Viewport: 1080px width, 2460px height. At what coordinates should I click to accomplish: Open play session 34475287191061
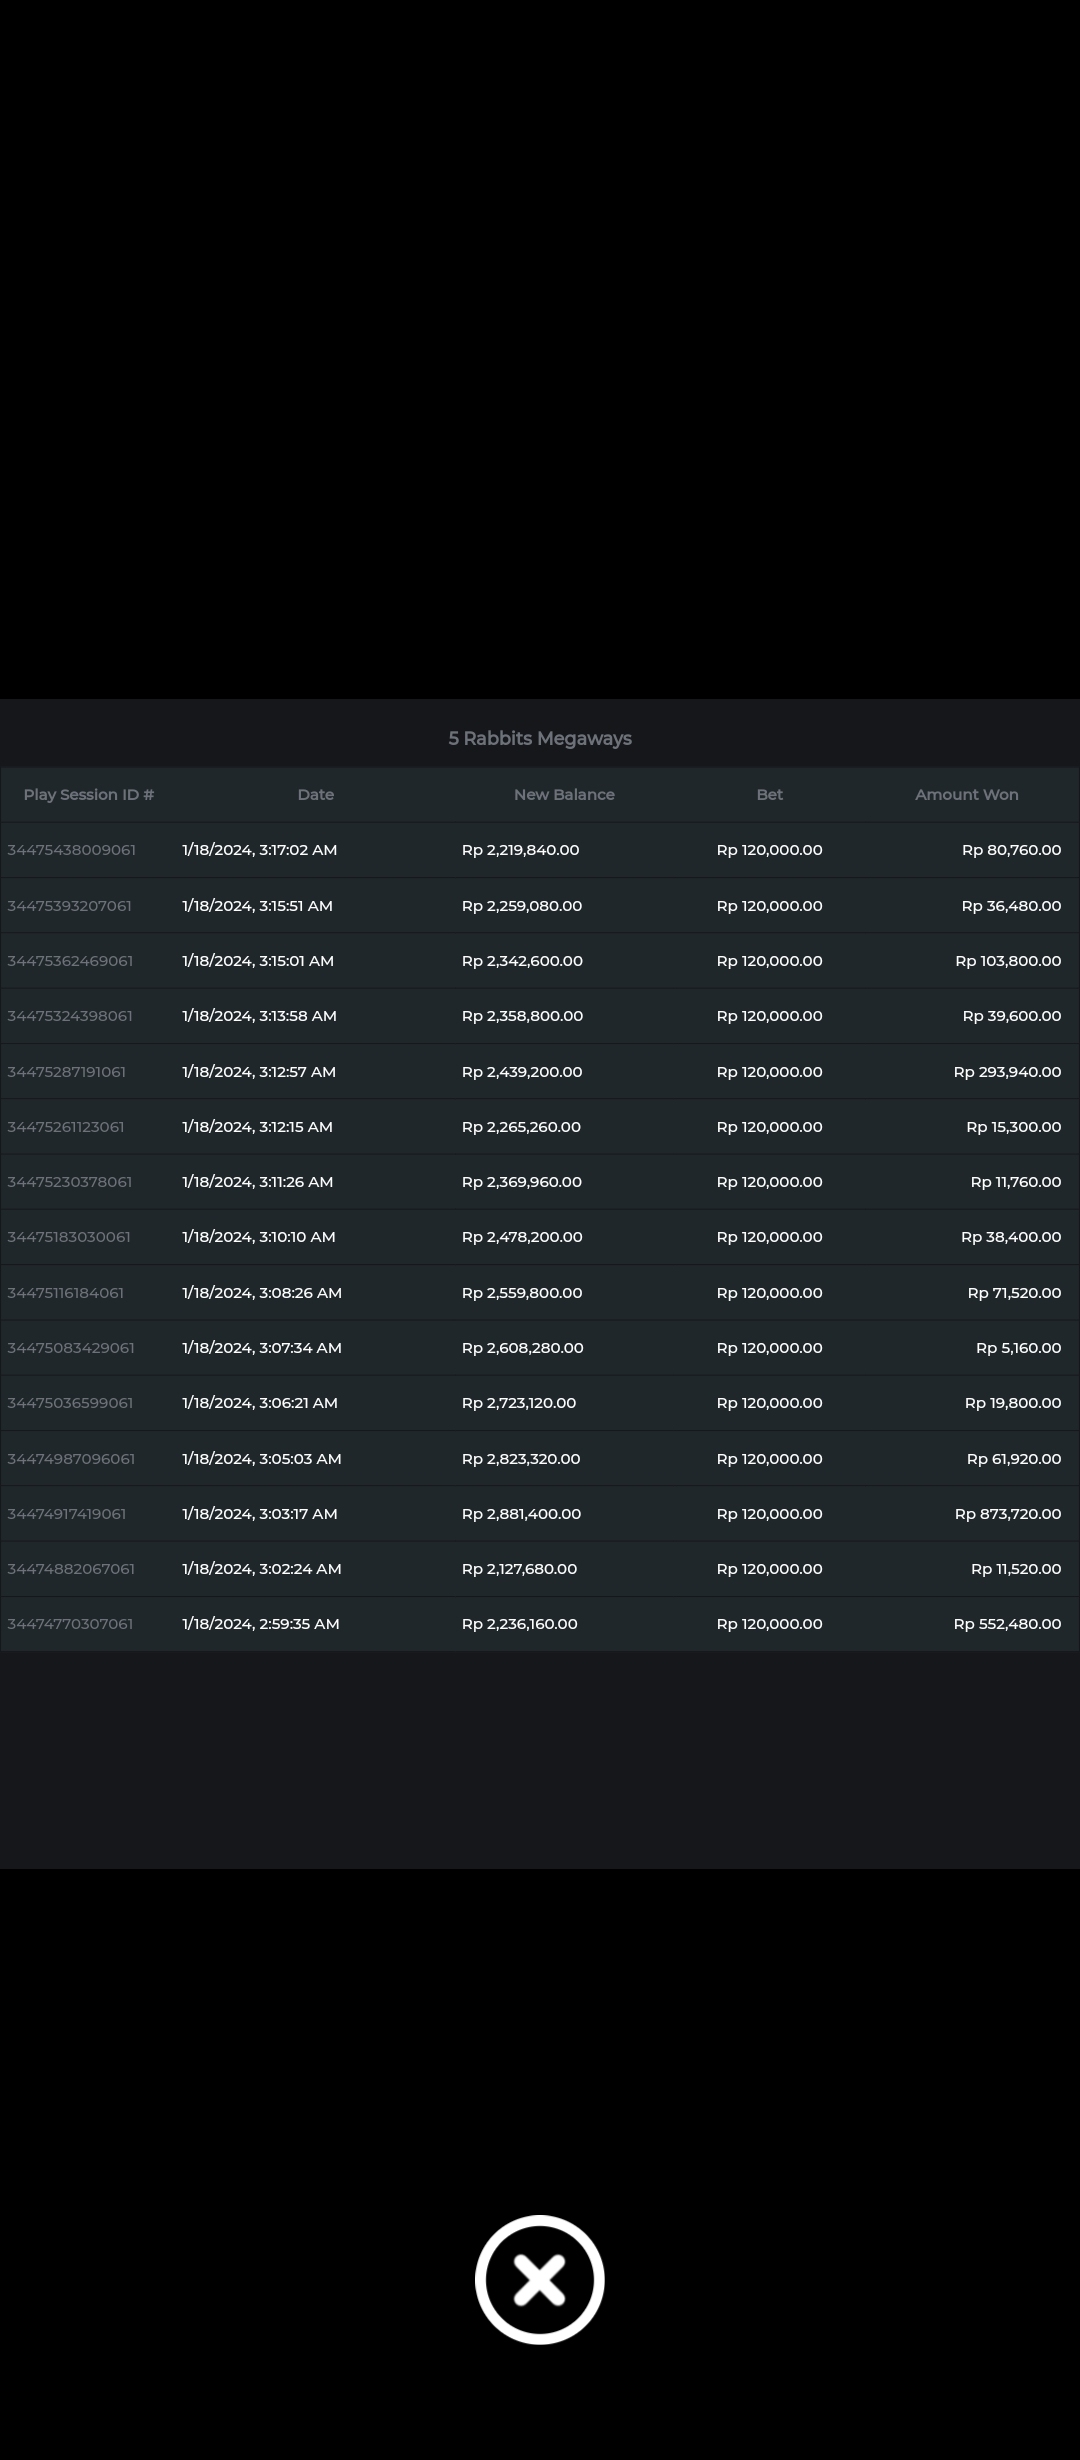click(x=67, y=1072)
